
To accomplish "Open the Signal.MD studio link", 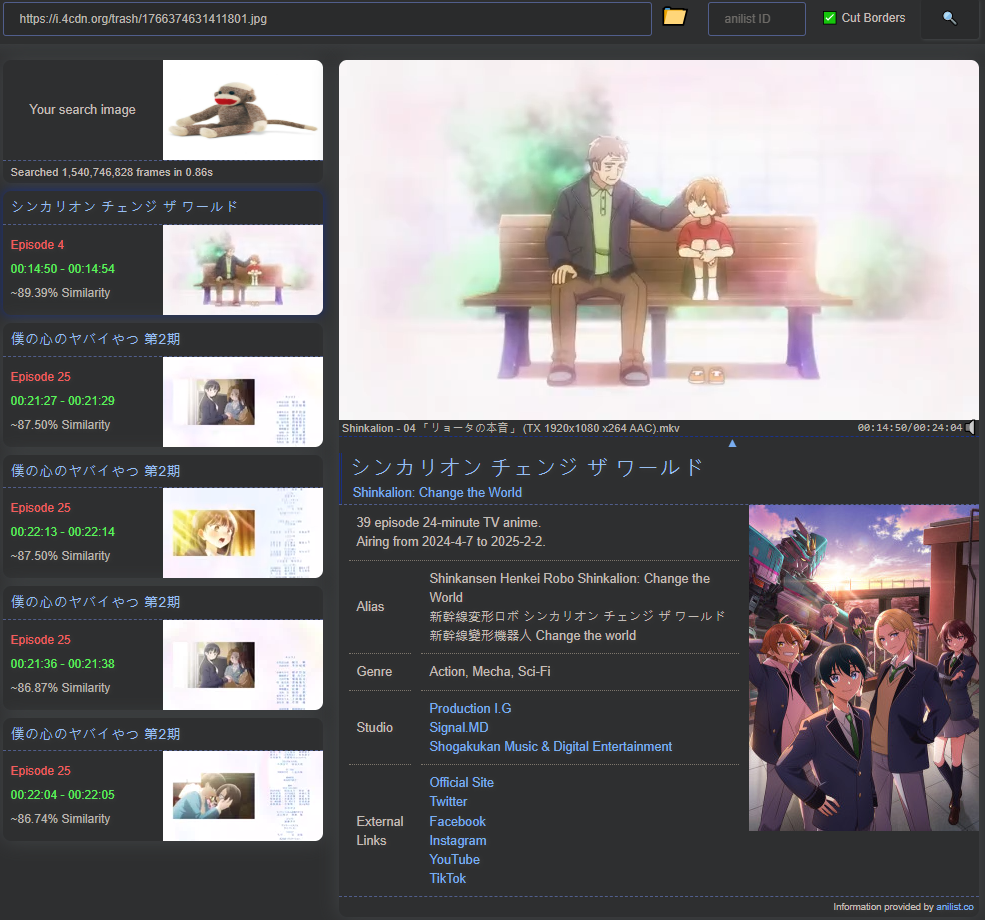I will (459, 727).
